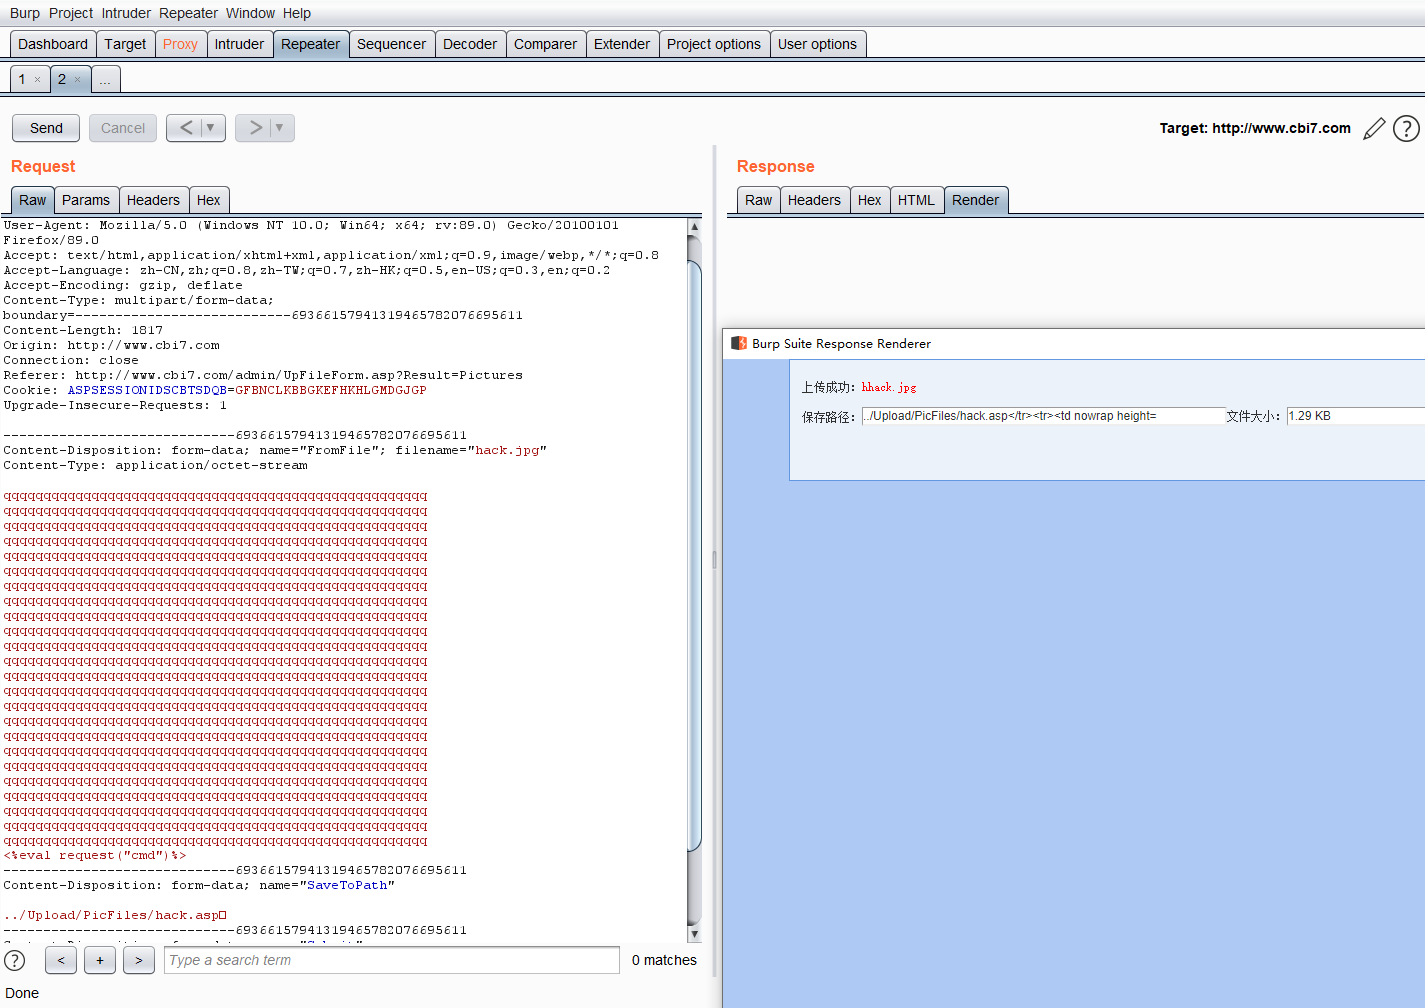Select the Request Hex tab
This screenshot has width=1425, height=1008.
click(209, 200)
